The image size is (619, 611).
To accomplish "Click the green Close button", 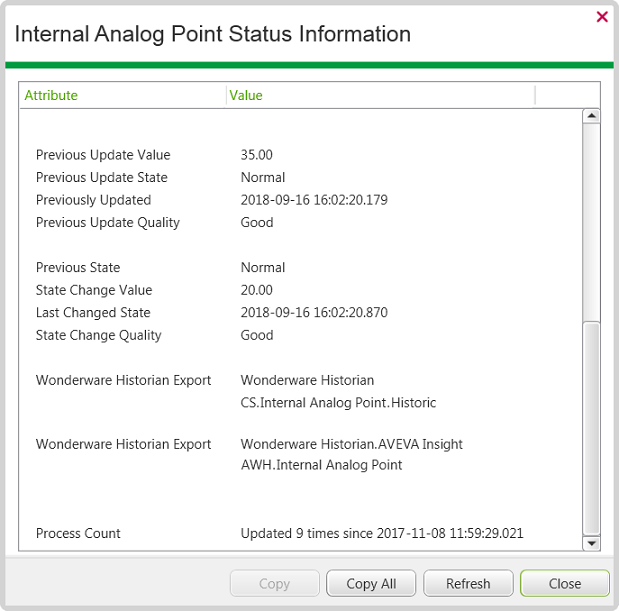I will pyautogui.click(x=565, y=583).
